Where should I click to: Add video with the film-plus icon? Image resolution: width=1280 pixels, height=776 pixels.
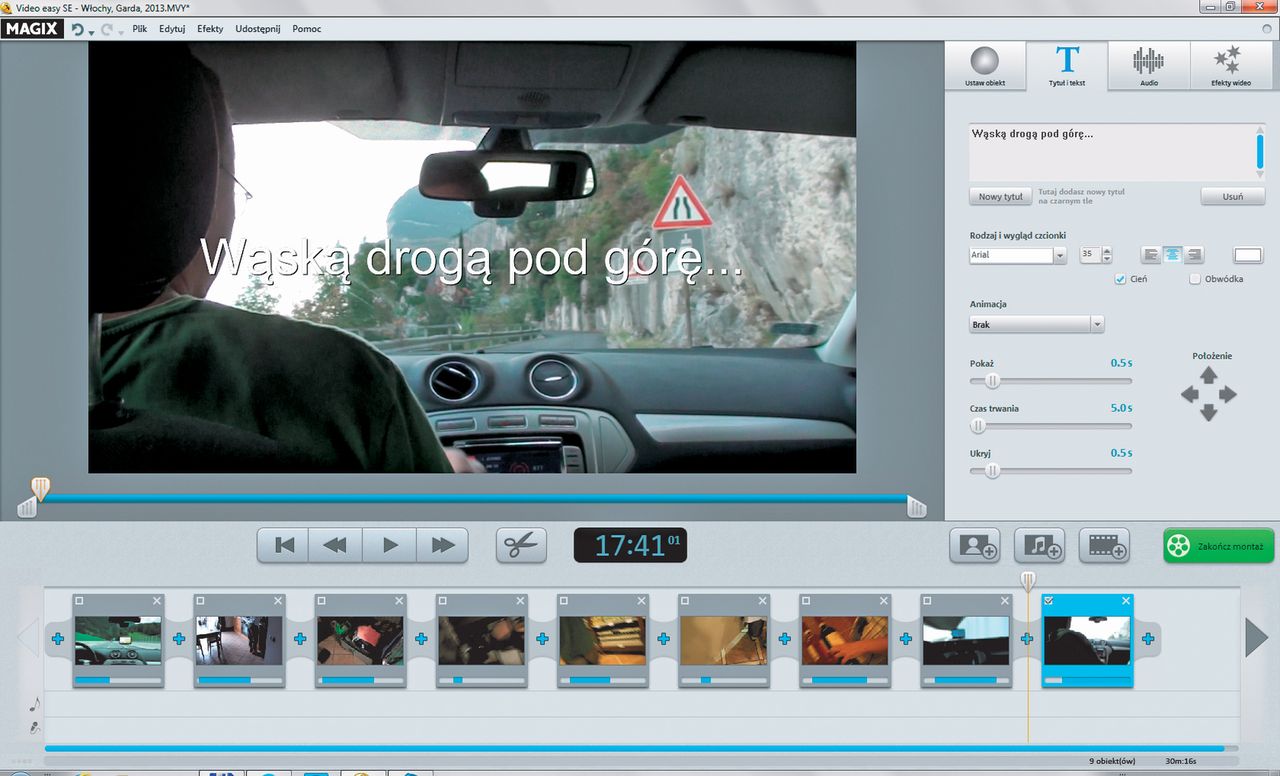1104,546
